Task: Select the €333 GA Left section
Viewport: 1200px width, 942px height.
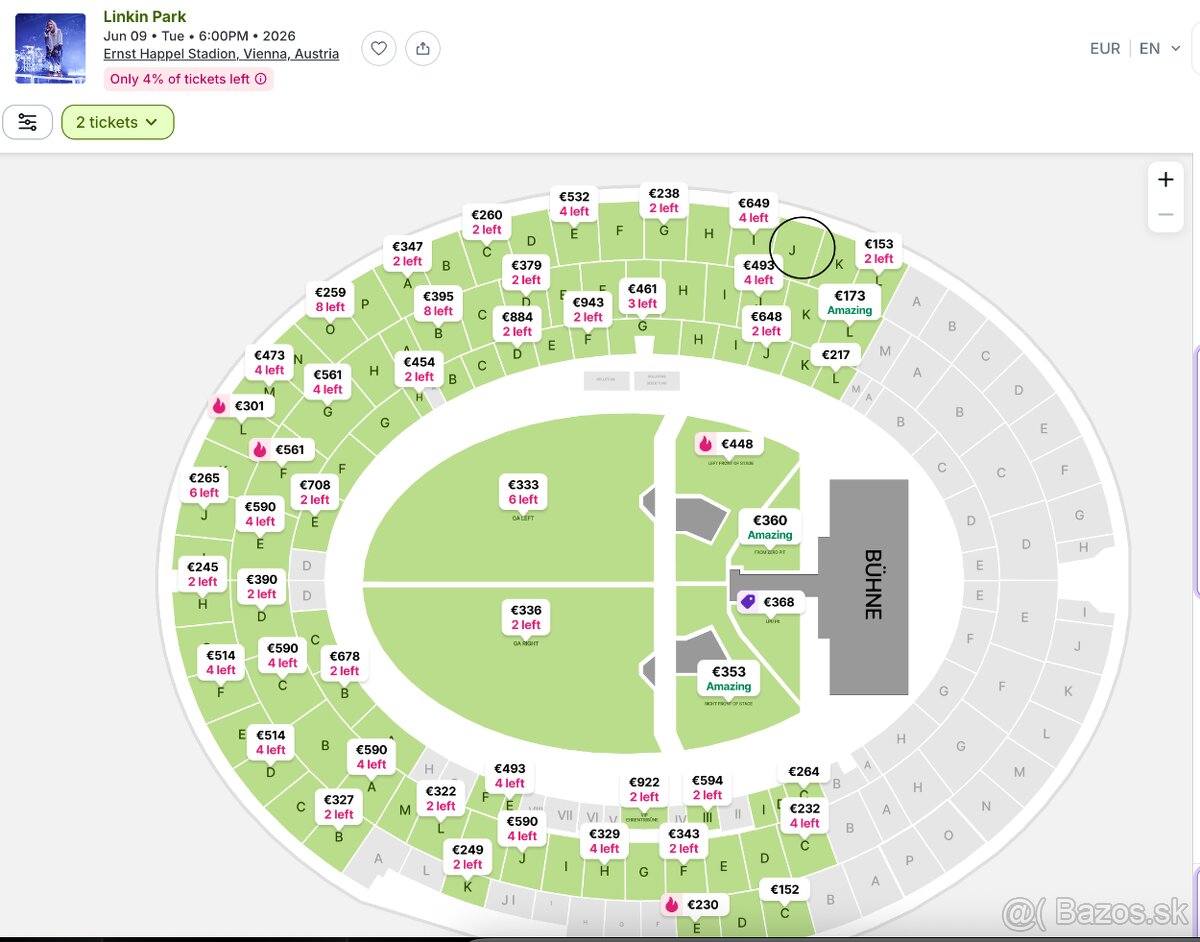Action: point(523,492)
